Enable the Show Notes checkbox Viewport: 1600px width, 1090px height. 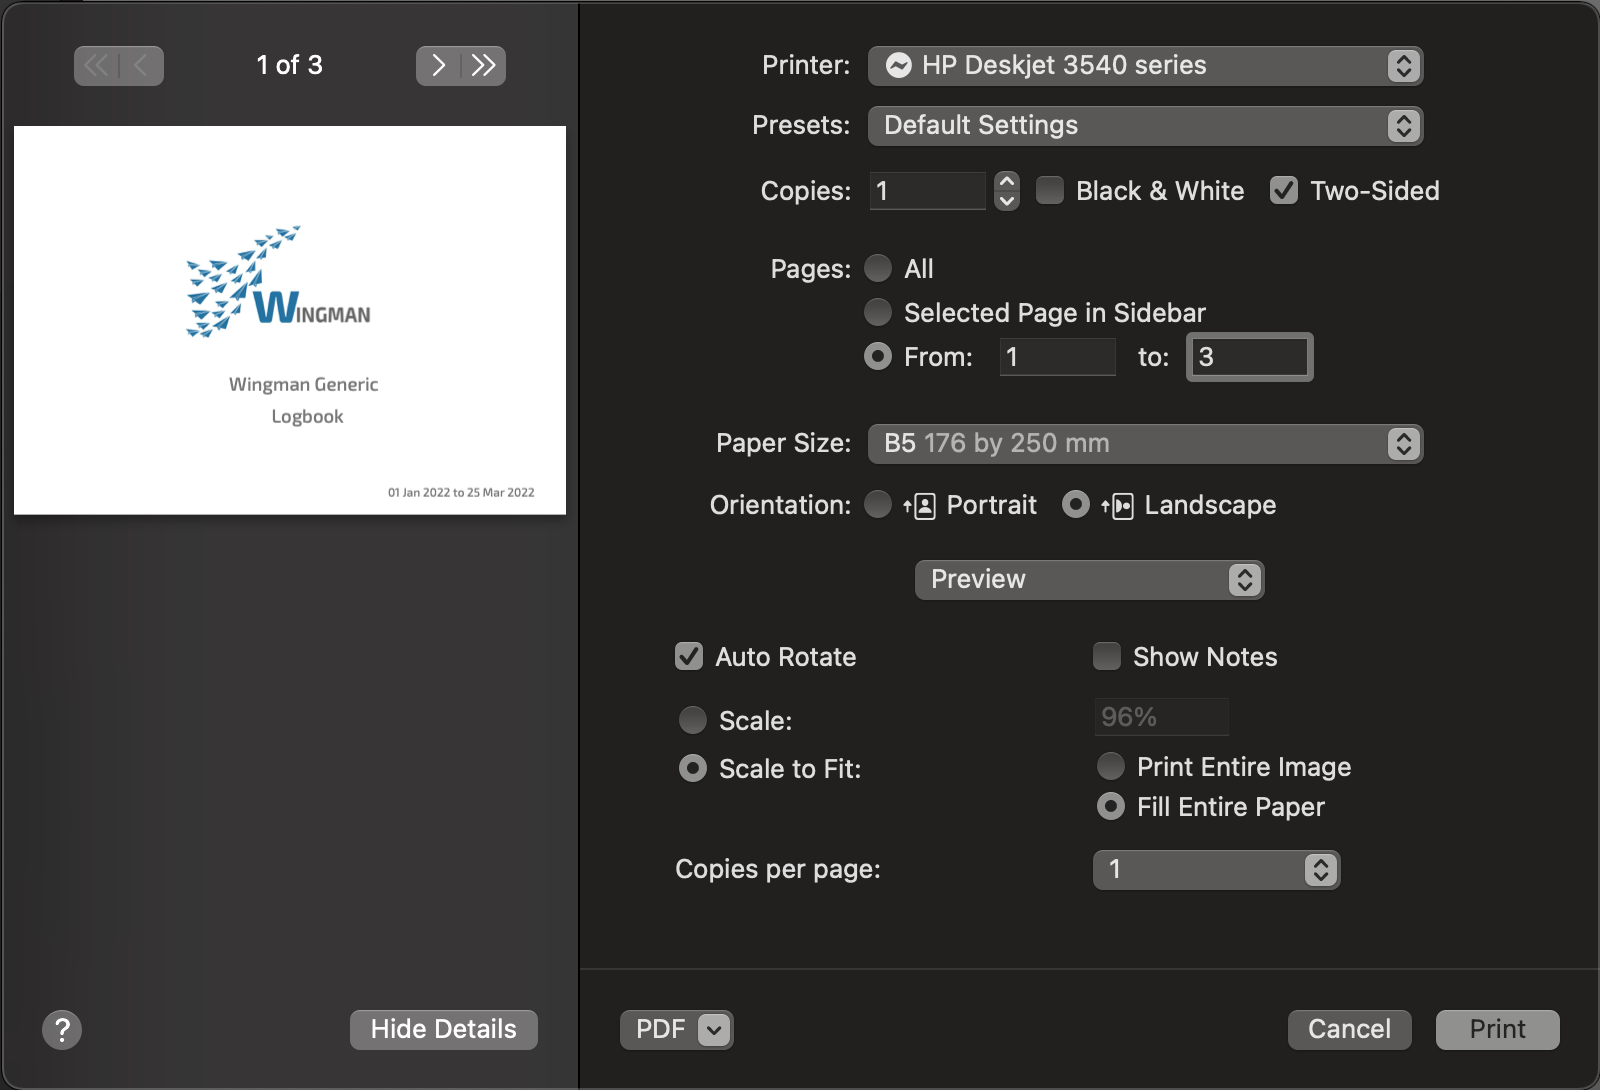point(1107,657)
